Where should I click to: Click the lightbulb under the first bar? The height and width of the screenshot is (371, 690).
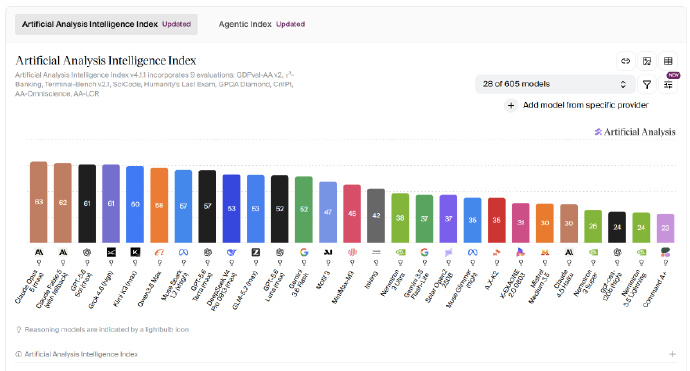[39, 263]
